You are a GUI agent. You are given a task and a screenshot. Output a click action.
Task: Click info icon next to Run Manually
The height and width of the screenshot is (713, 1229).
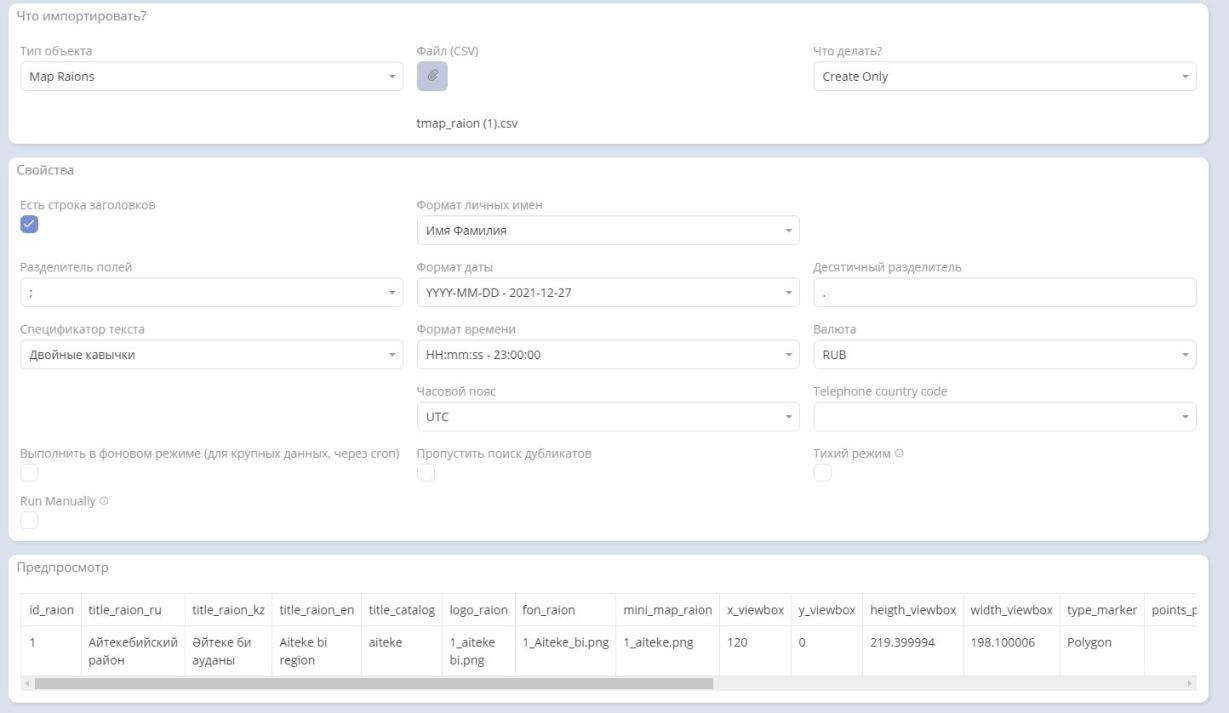(104, 501)
